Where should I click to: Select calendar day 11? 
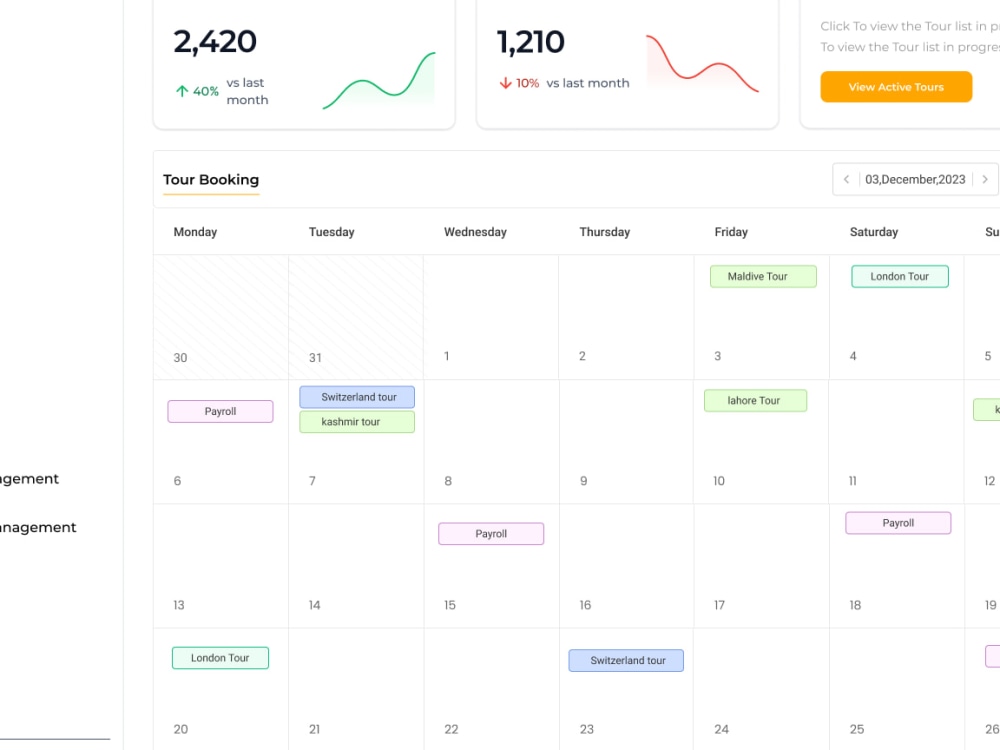coord(897,441)
